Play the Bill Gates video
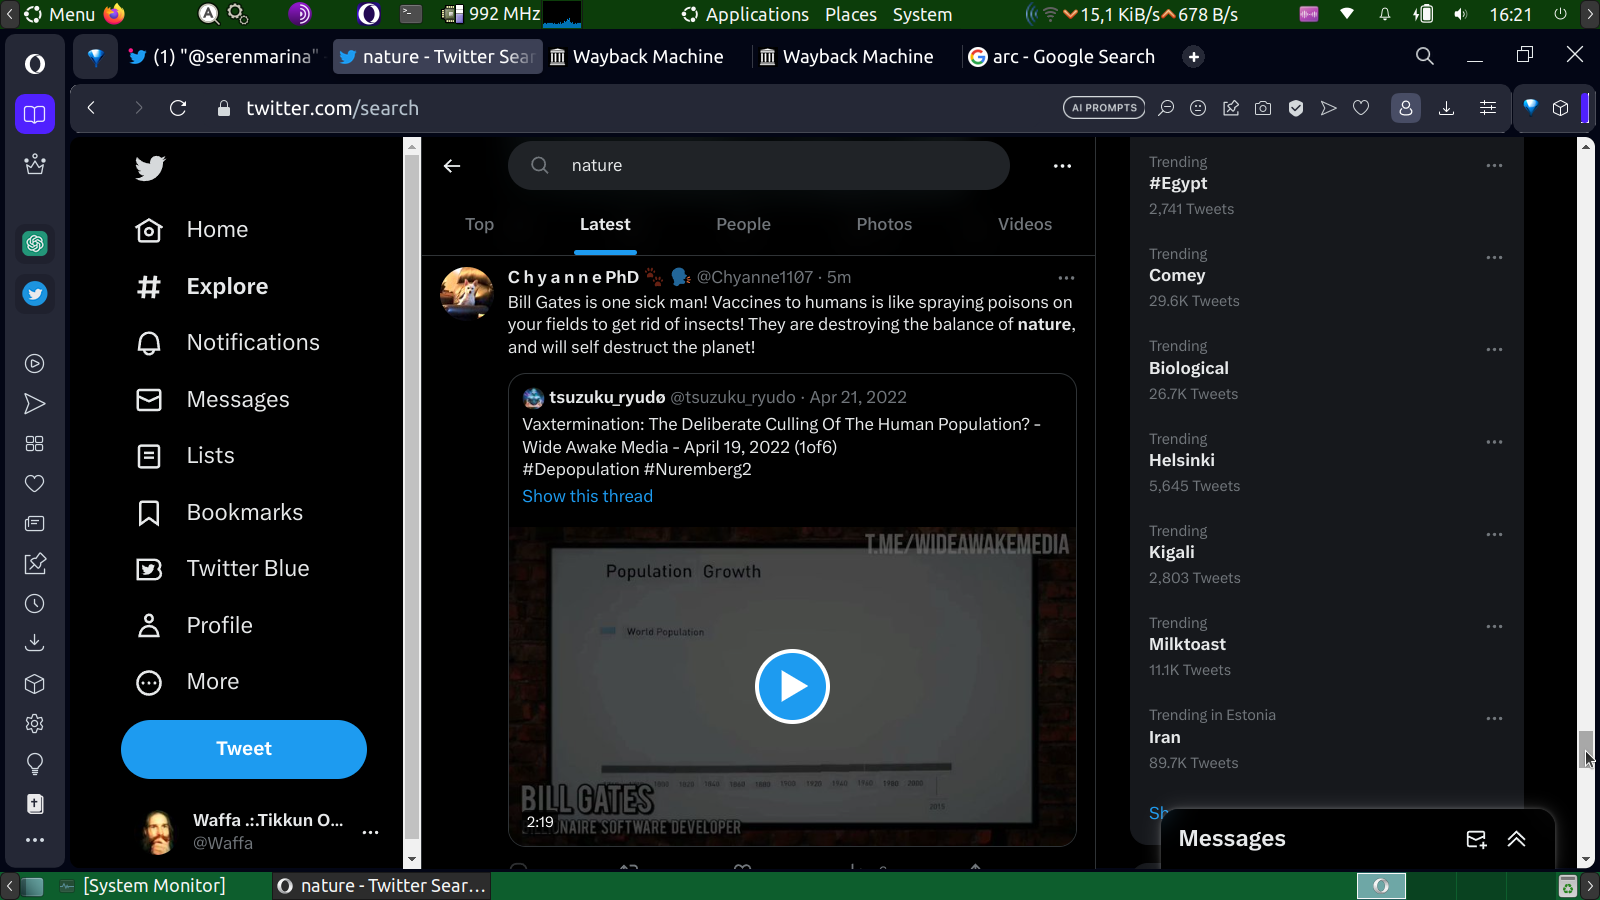 tap(792, 686)
